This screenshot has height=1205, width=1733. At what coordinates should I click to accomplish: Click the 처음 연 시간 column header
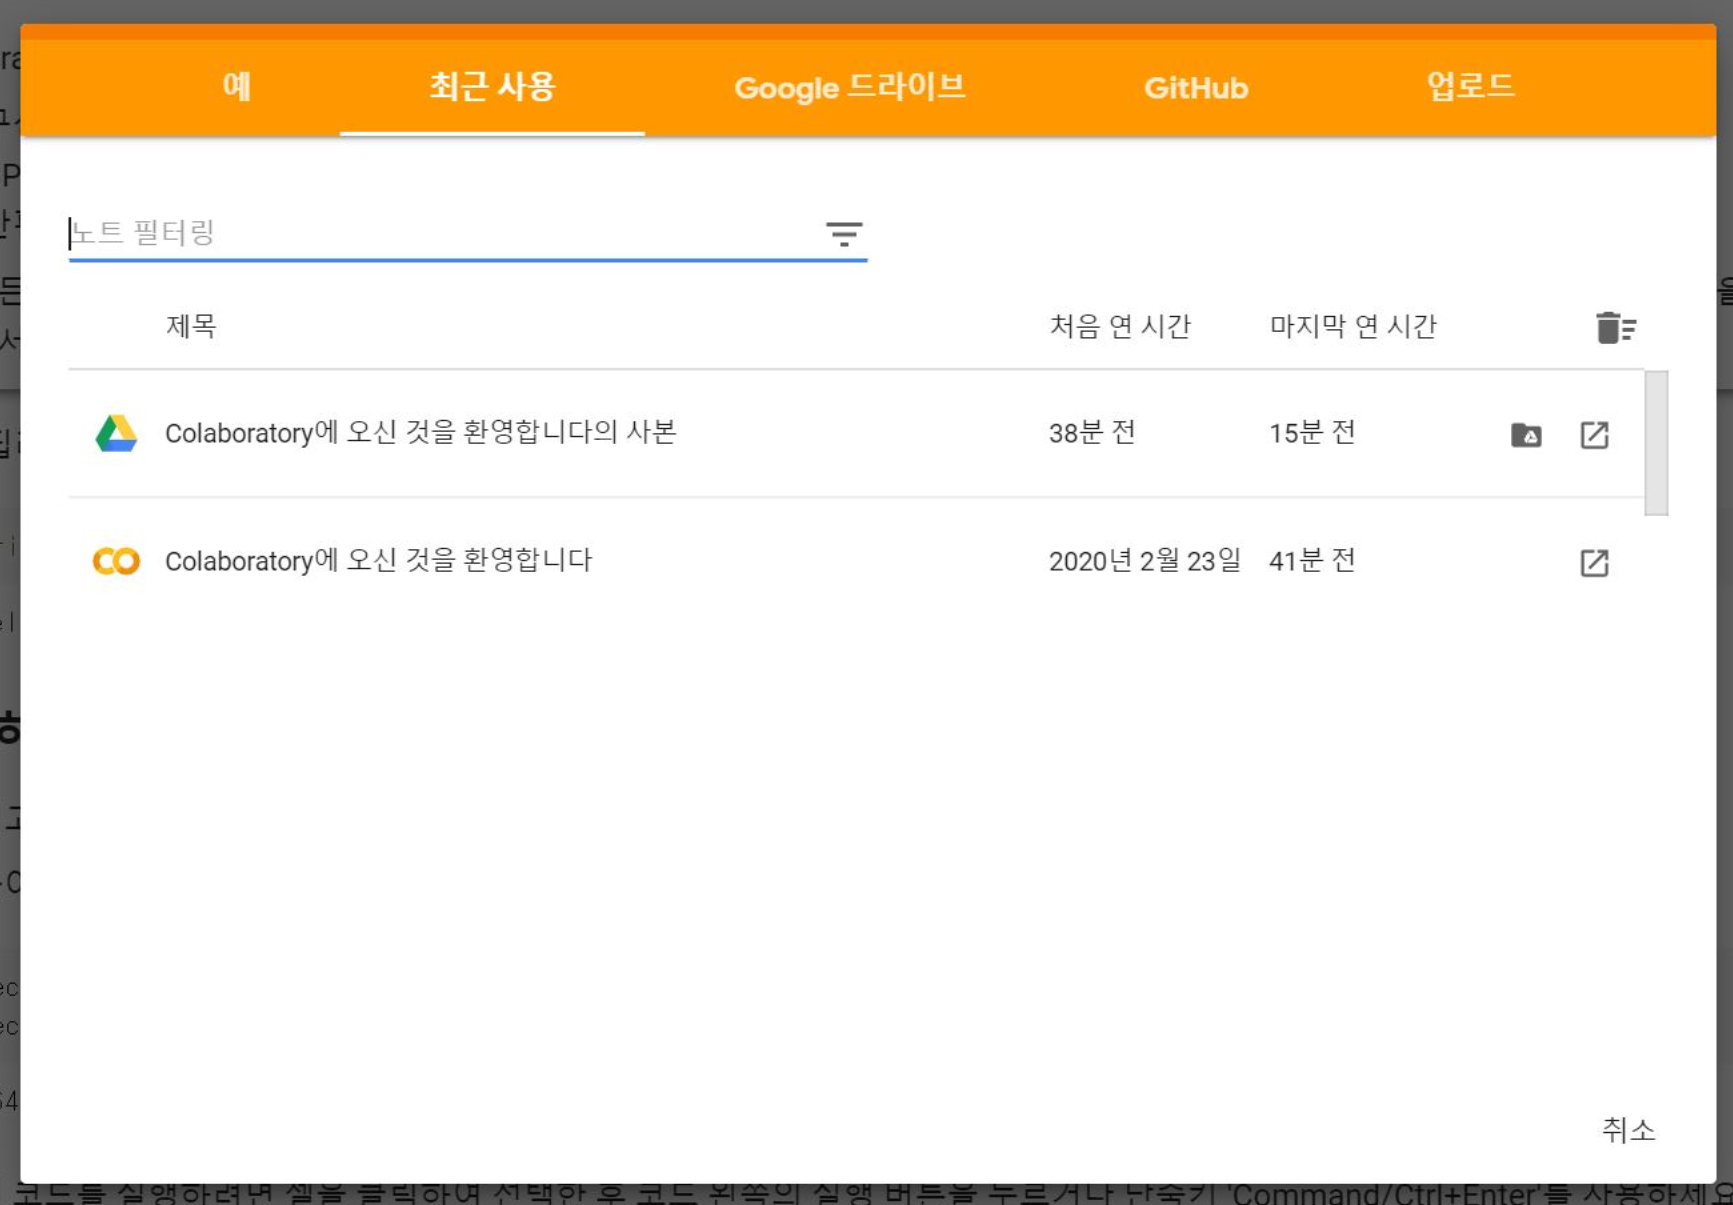[1119, 326]
